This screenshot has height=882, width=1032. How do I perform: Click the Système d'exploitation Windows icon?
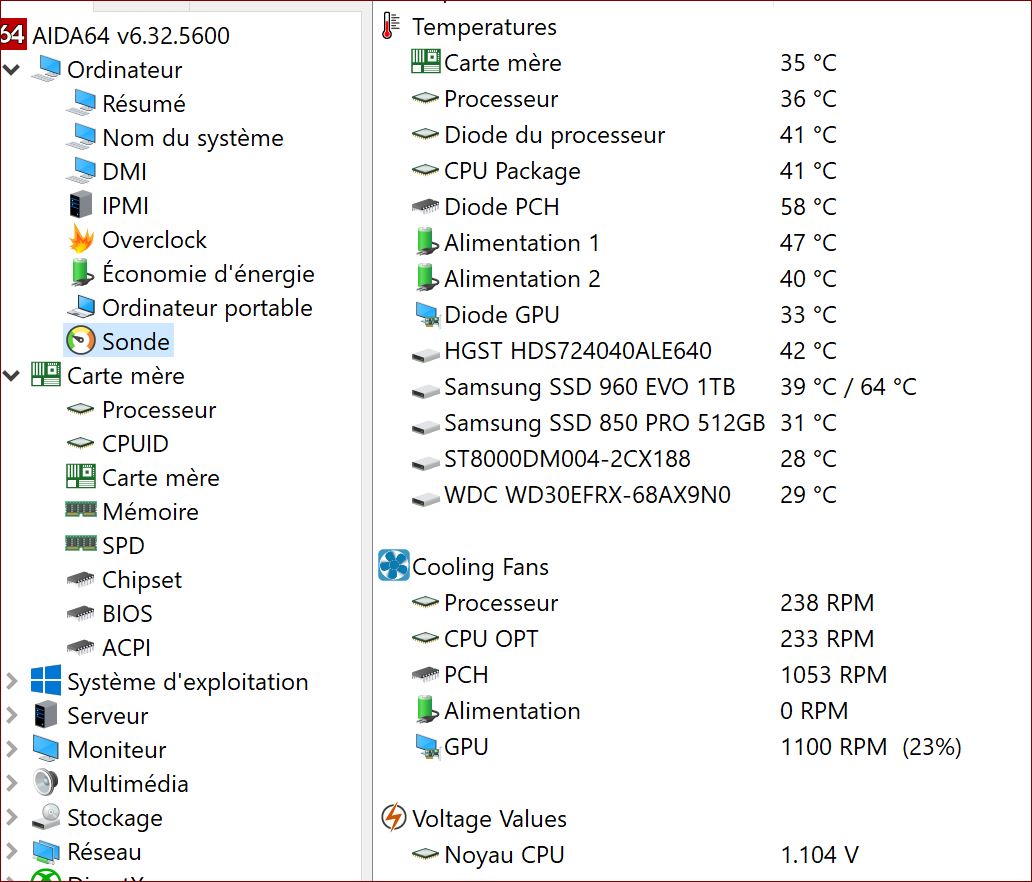[46, 680]
